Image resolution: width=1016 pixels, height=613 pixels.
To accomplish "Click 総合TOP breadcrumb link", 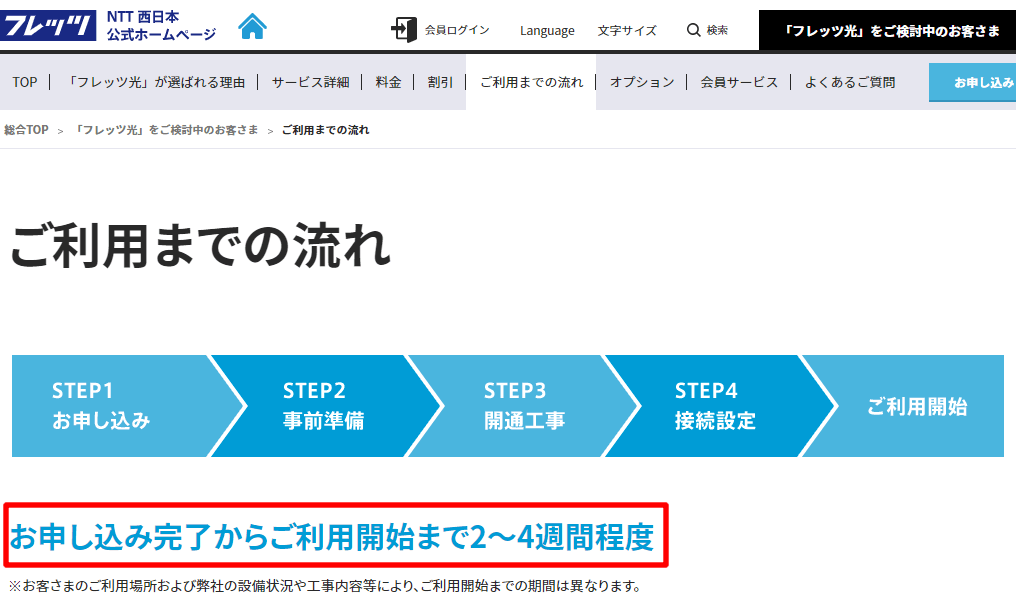I will point(26,130).
